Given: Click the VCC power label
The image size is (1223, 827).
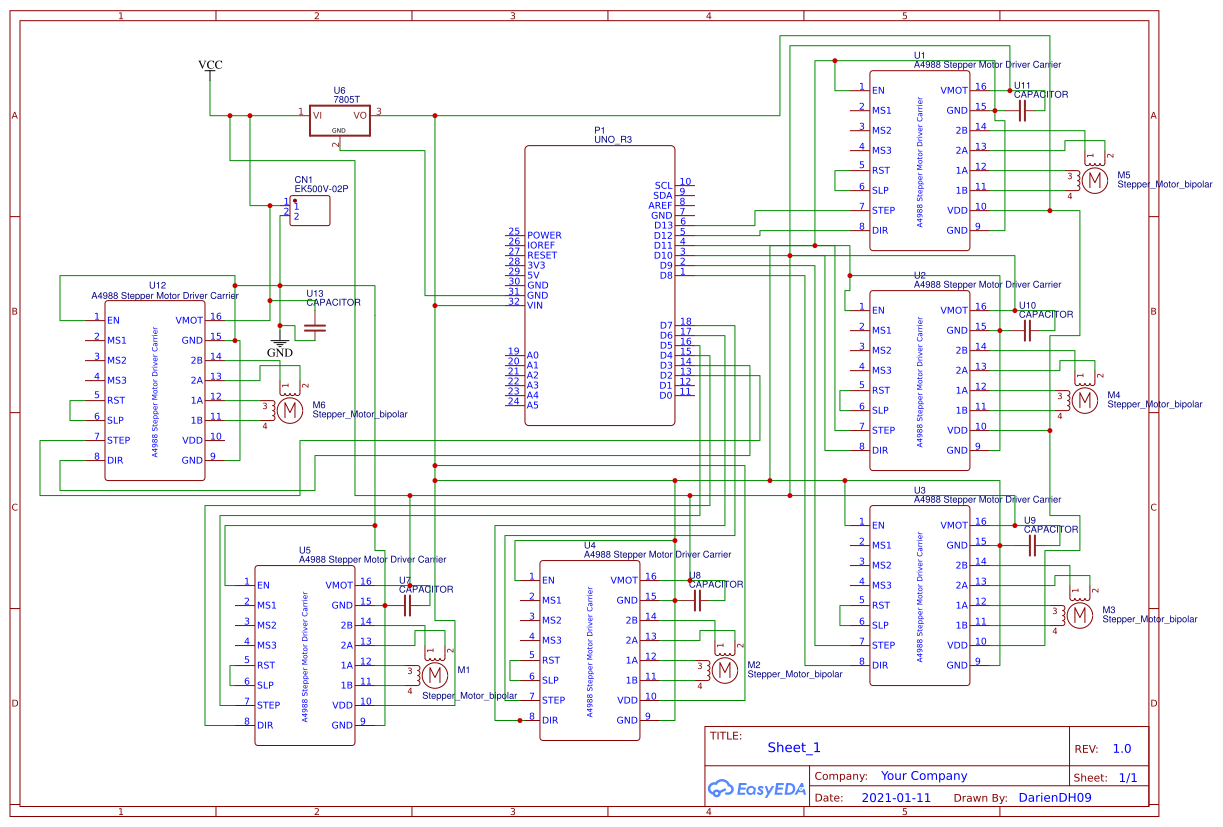Looking at the screenshot, I should click(x=209, y=64).
